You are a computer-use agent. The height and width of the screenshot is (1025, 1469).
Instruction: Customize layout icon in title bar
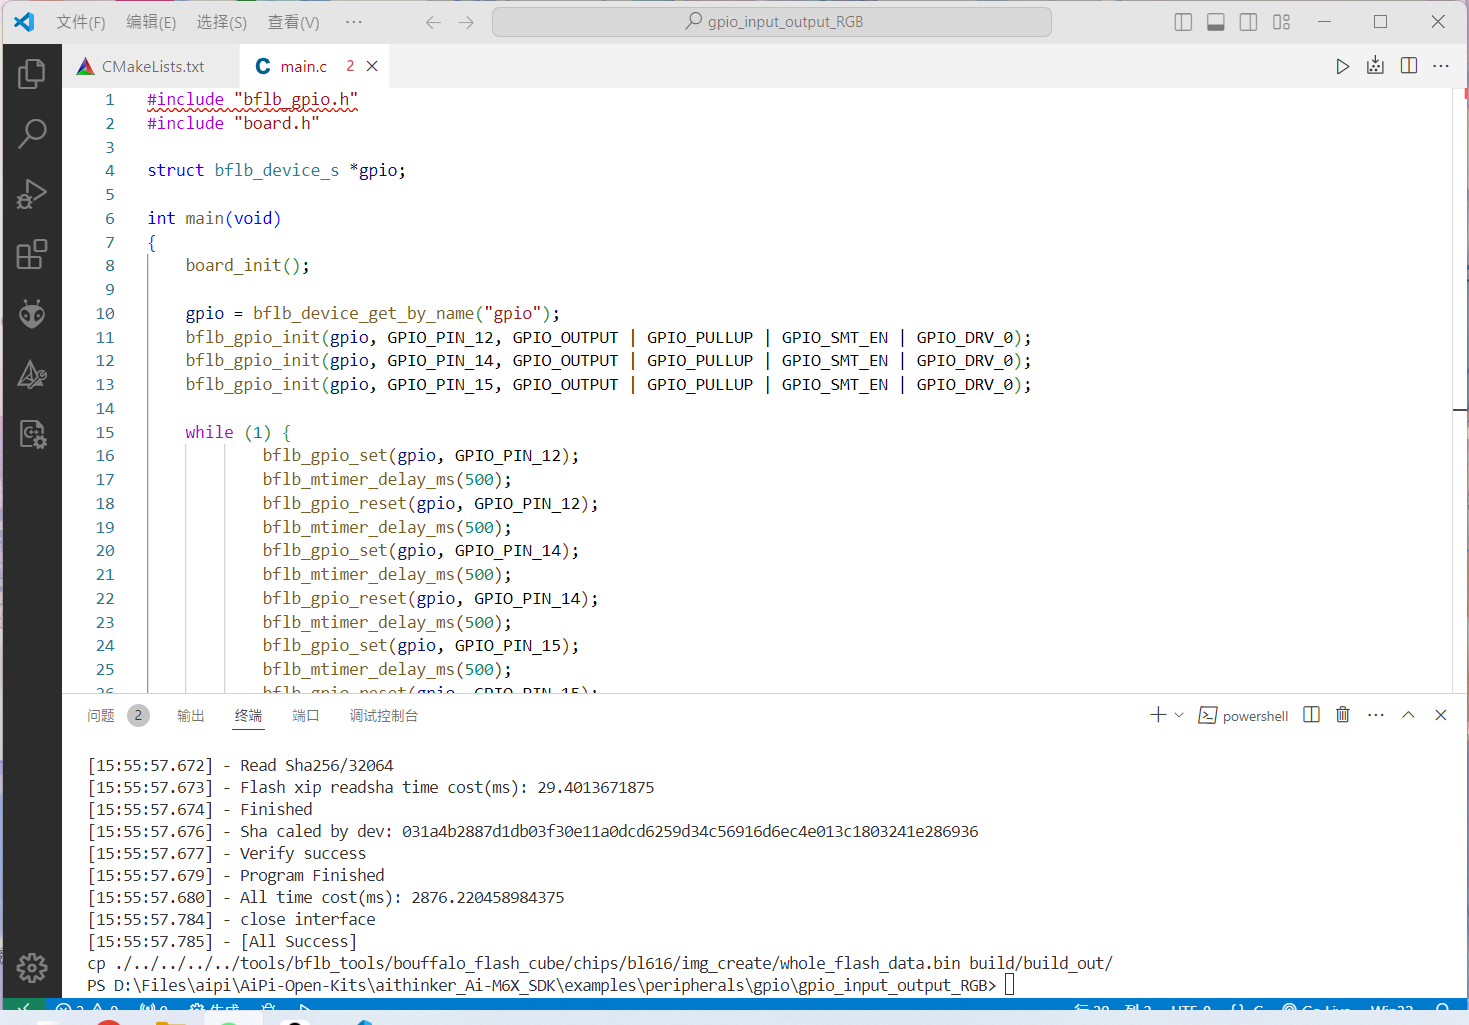(1282, 22)
